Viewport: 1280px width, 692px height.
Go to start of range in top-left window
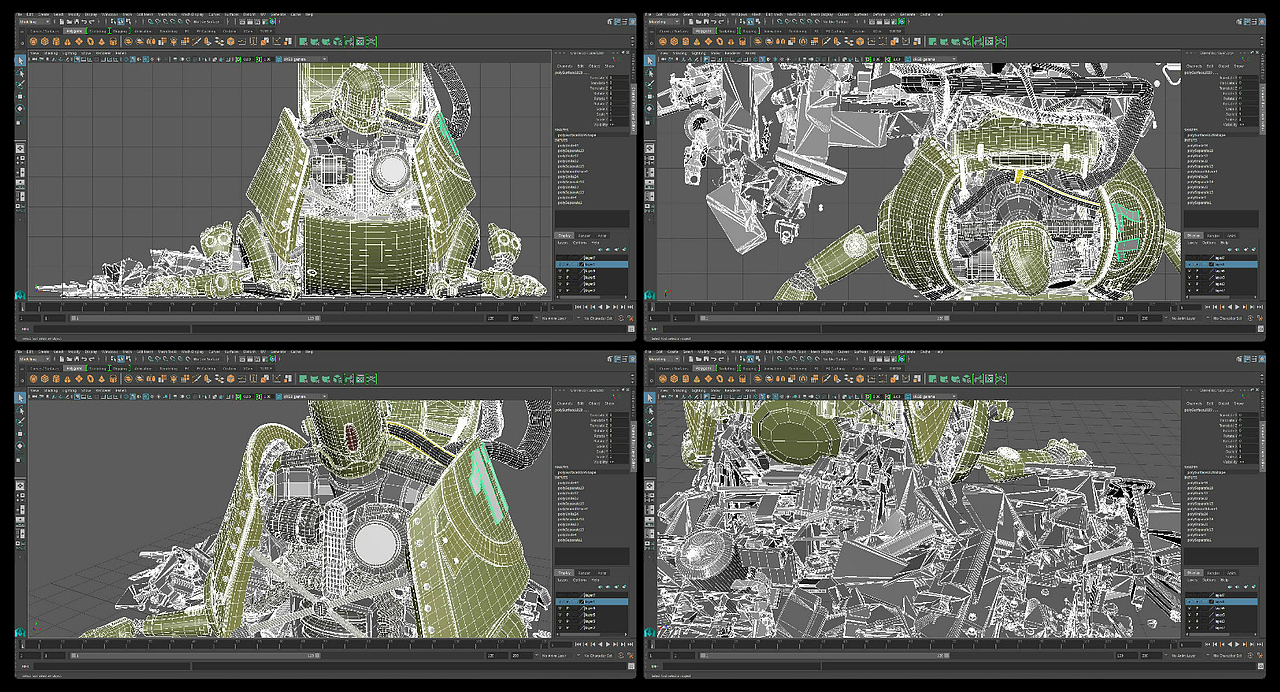[x=577, y=307]
